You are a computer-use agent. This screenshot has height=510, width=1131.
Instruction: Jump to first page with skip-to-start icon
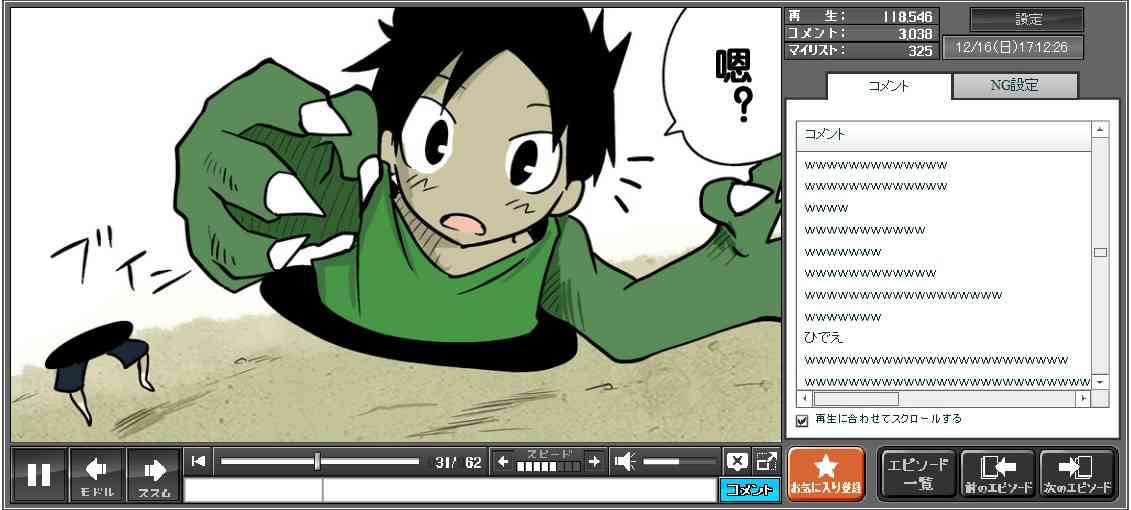tap(198, 461)
